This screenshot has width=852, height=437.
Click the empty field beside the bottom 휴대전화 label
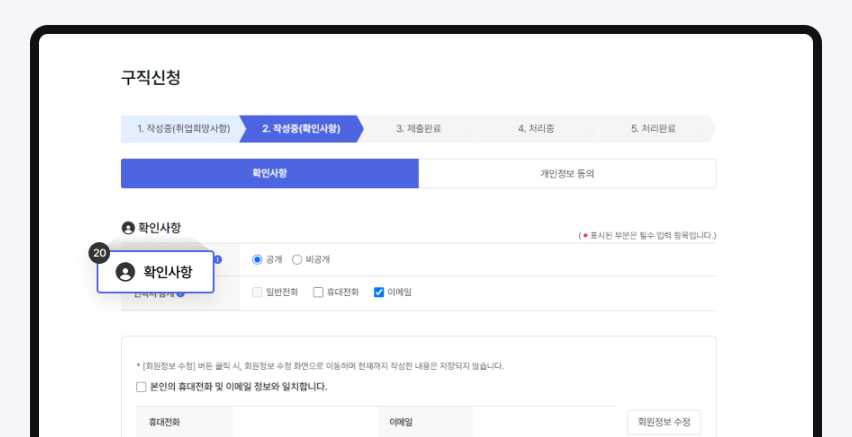point(305,422)
